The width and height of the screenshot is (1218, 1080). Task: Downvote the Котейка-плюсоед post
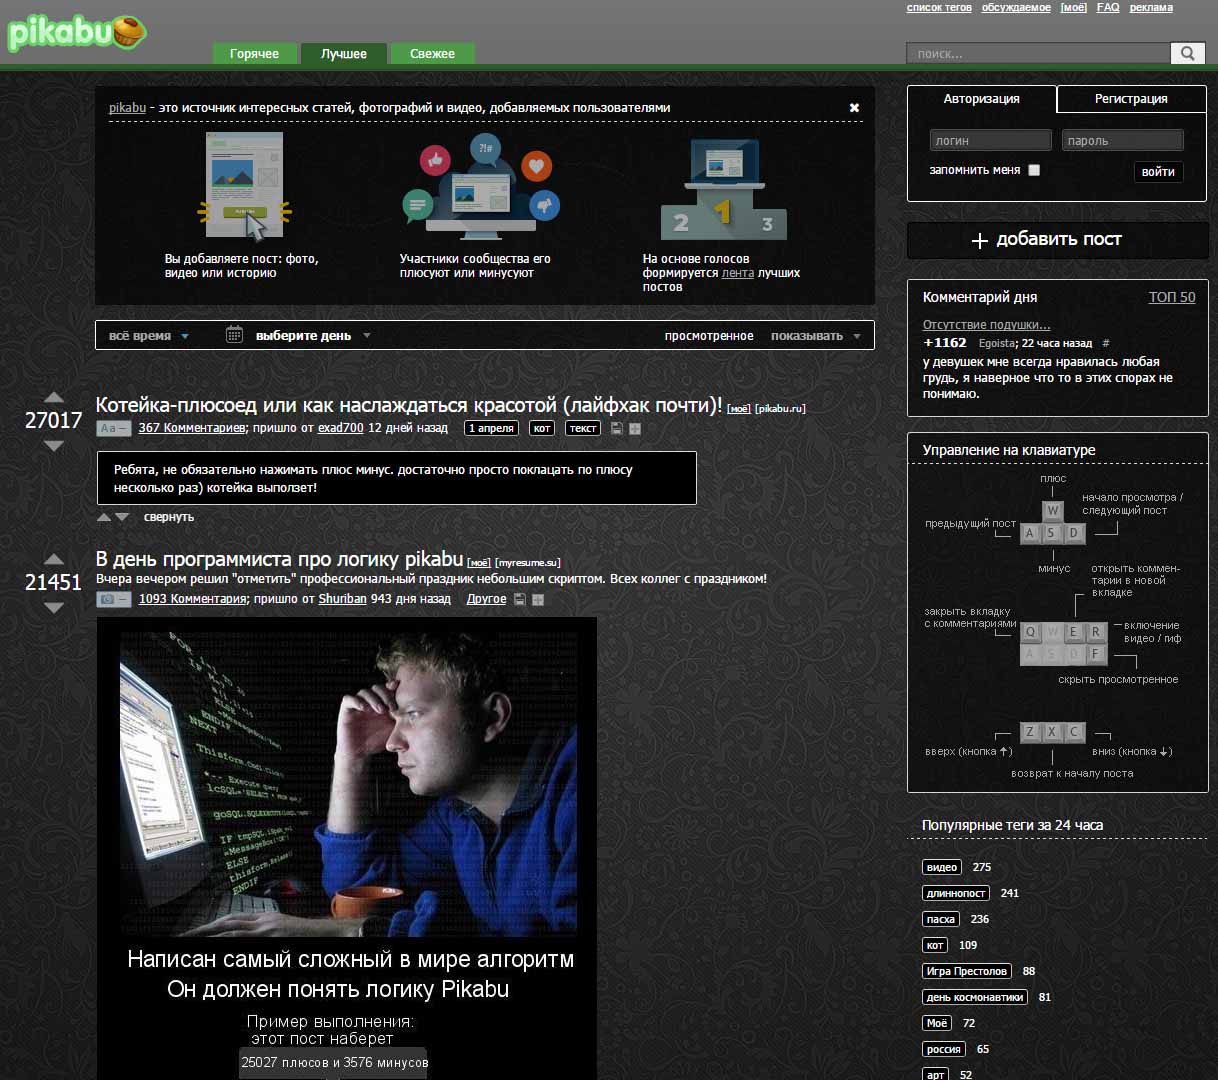coord(54,445)
